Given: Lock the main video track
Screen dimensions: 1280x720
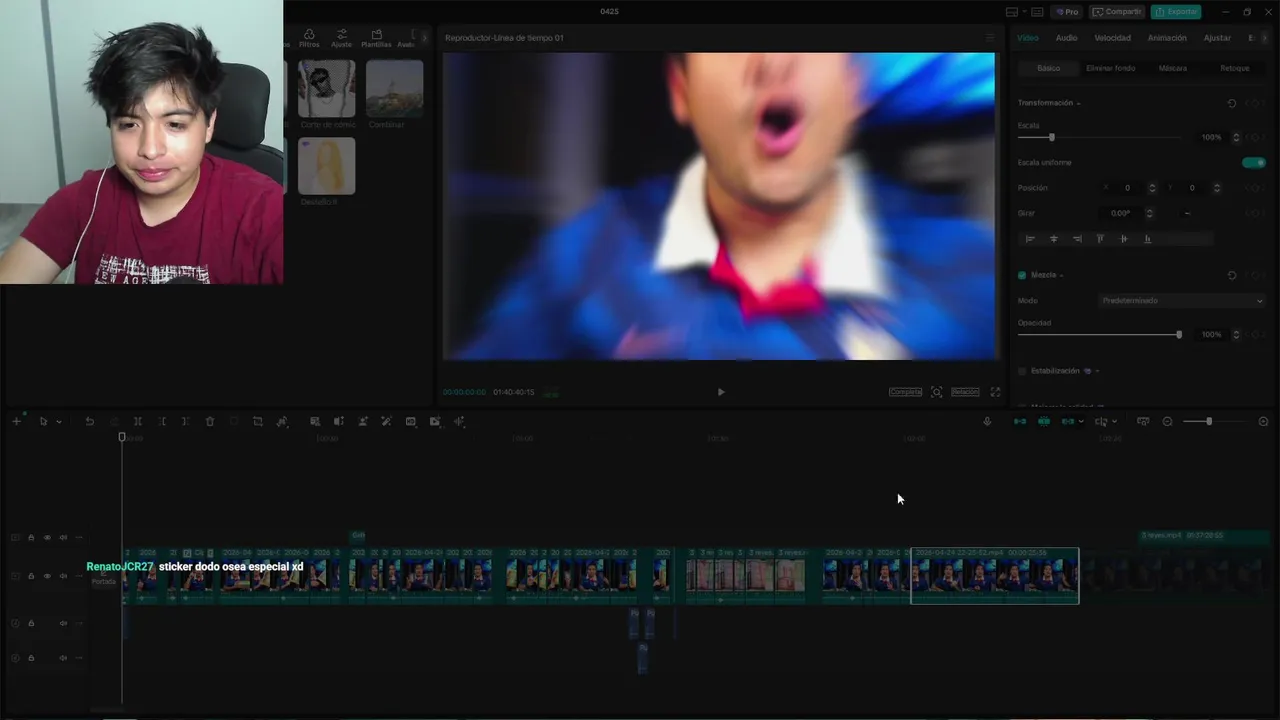Looking at the screenshot, I should point(31,576).
